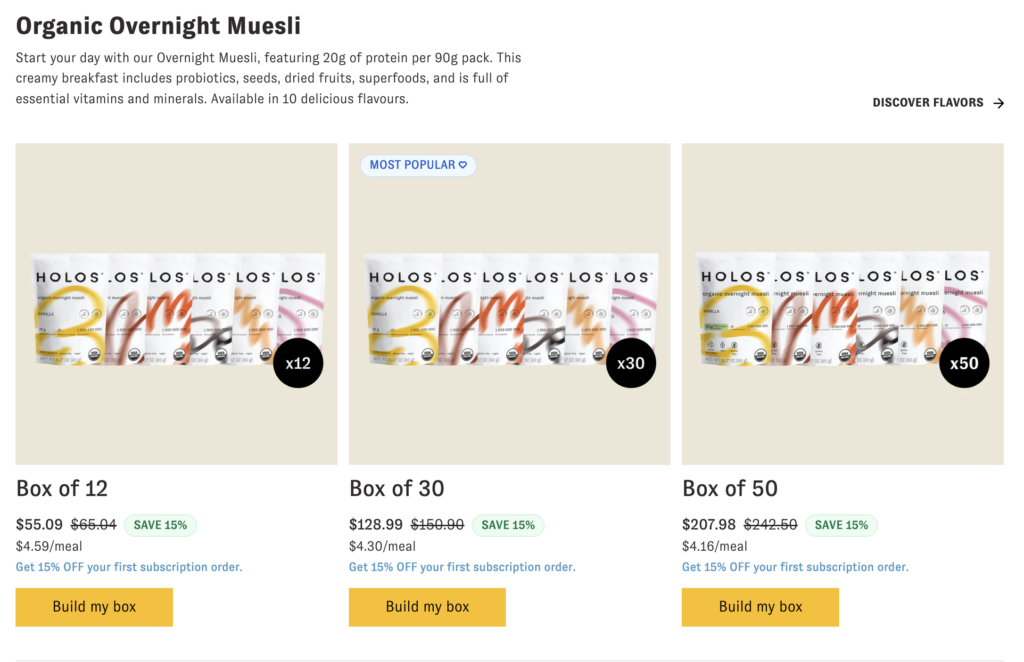The image size is (1024, 662).
Task: Open the Discover Flavors link
Action: [x=928, y=103]
